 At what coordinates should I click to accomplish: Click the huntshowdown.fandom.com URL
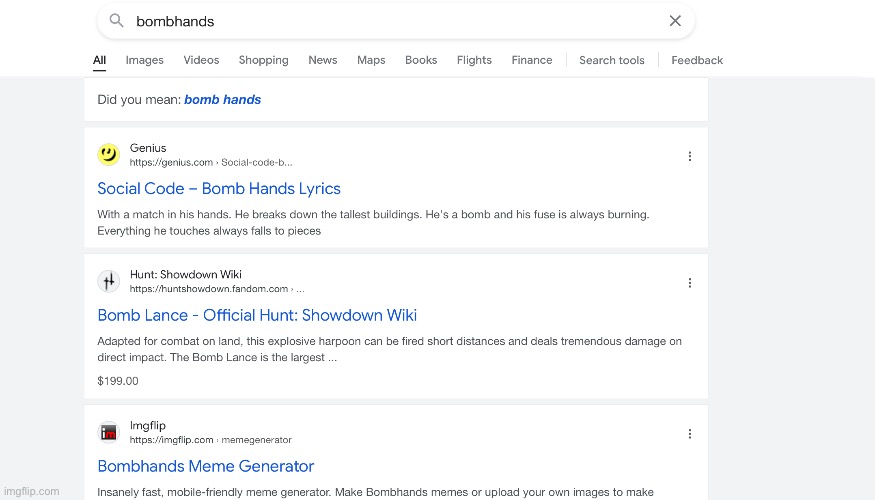[217, 289]
